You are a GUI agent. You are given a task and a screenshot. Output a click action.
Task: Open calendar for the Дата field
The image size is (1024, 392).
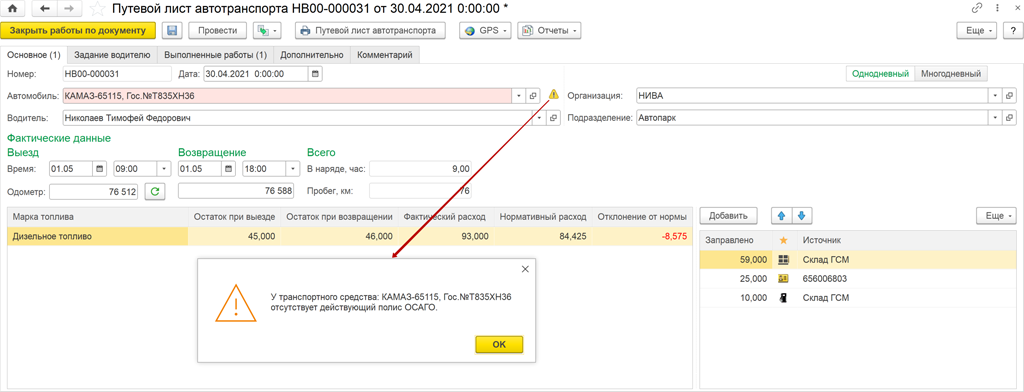(315, 74)
